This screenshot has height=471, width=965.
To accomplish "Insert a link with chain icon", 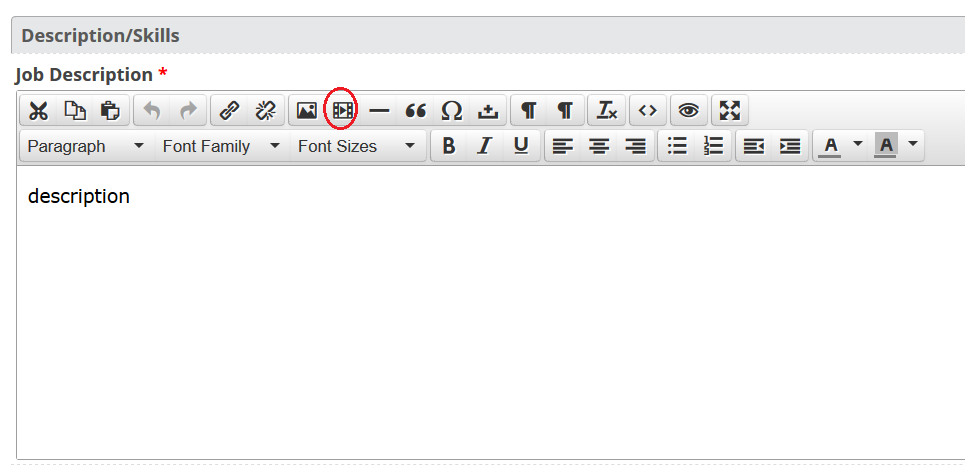I will 230,111.
